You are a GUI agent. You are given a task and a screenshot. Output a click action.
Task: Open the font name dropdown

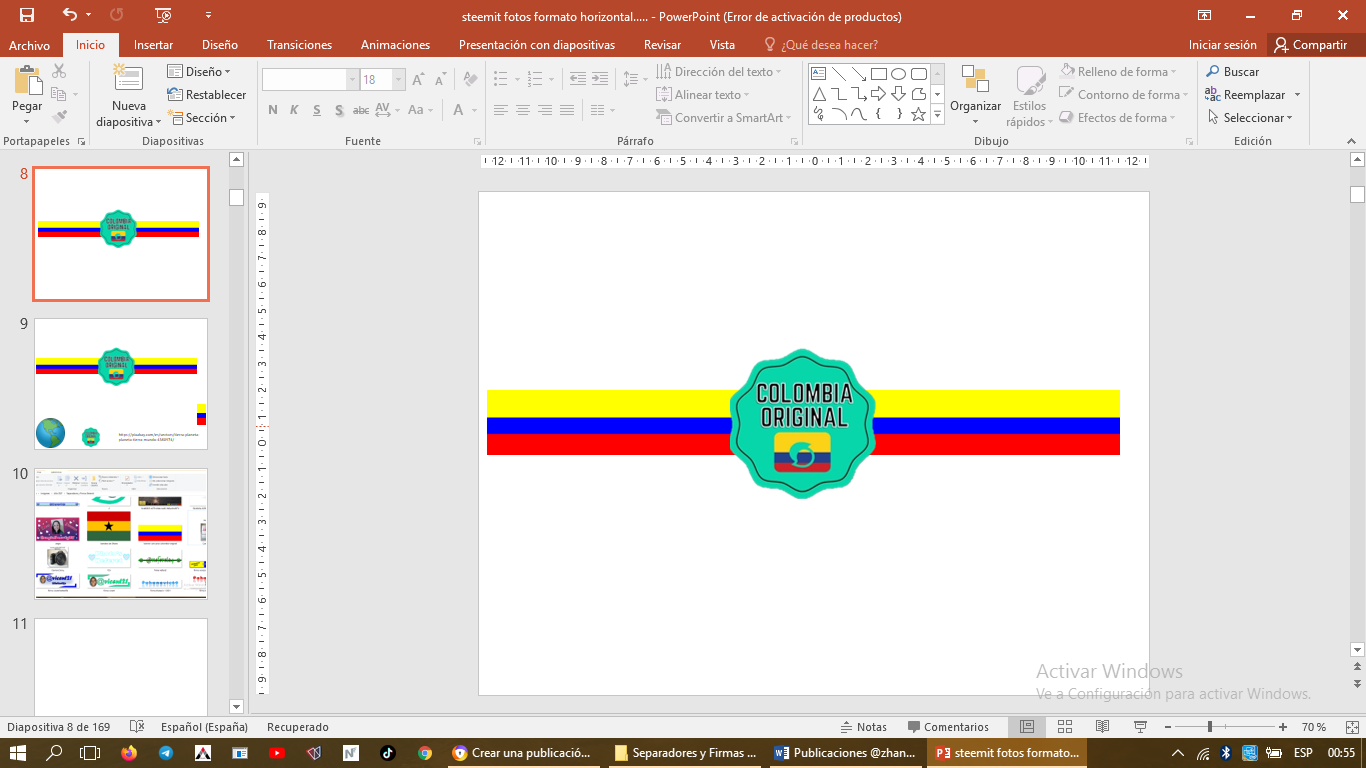click(352, 80)
